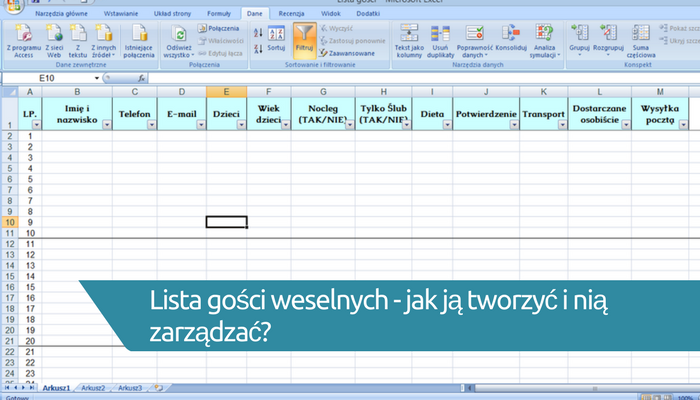Screen dimensions: 700x400
Task: Switch to Wstawianie tab
Action: coord(121,13)
